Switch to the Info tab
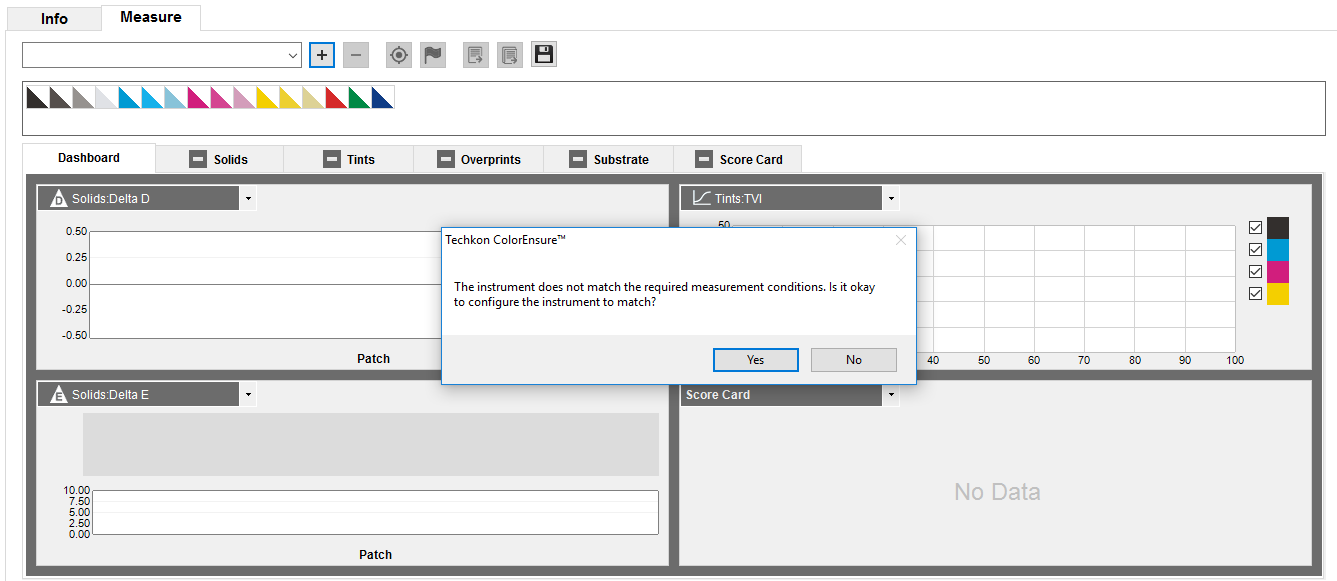The width and height of the screenshot is (1337, 581). 54,19
